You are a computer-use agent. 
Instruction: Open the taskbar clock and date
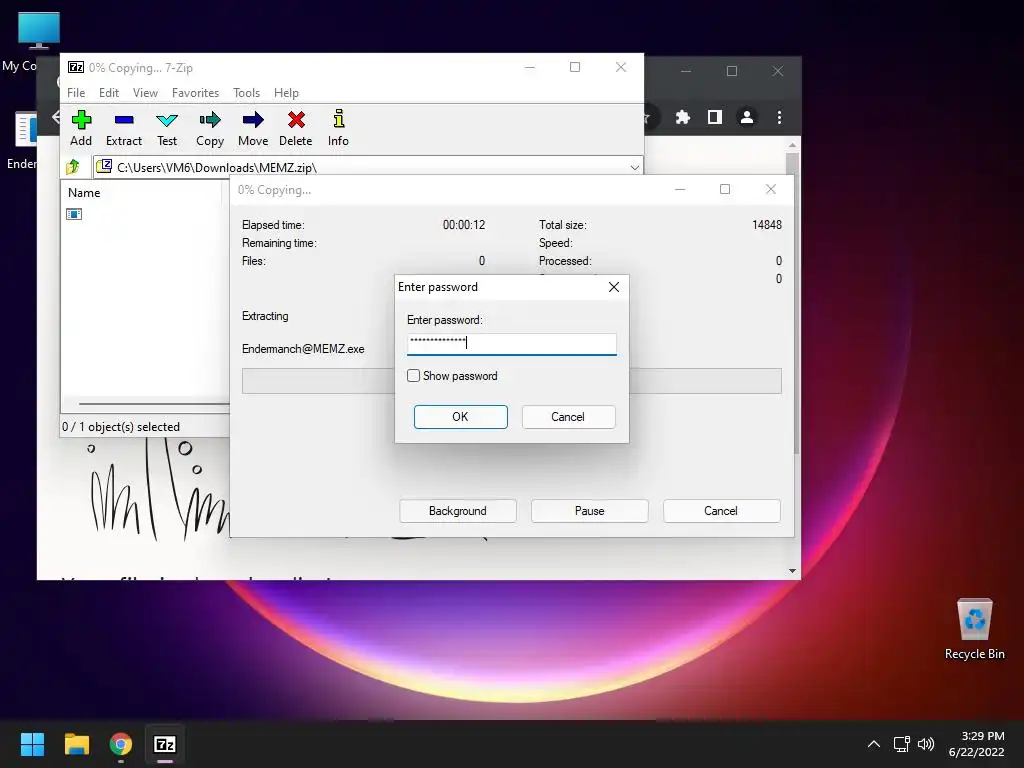coord(976,744)
